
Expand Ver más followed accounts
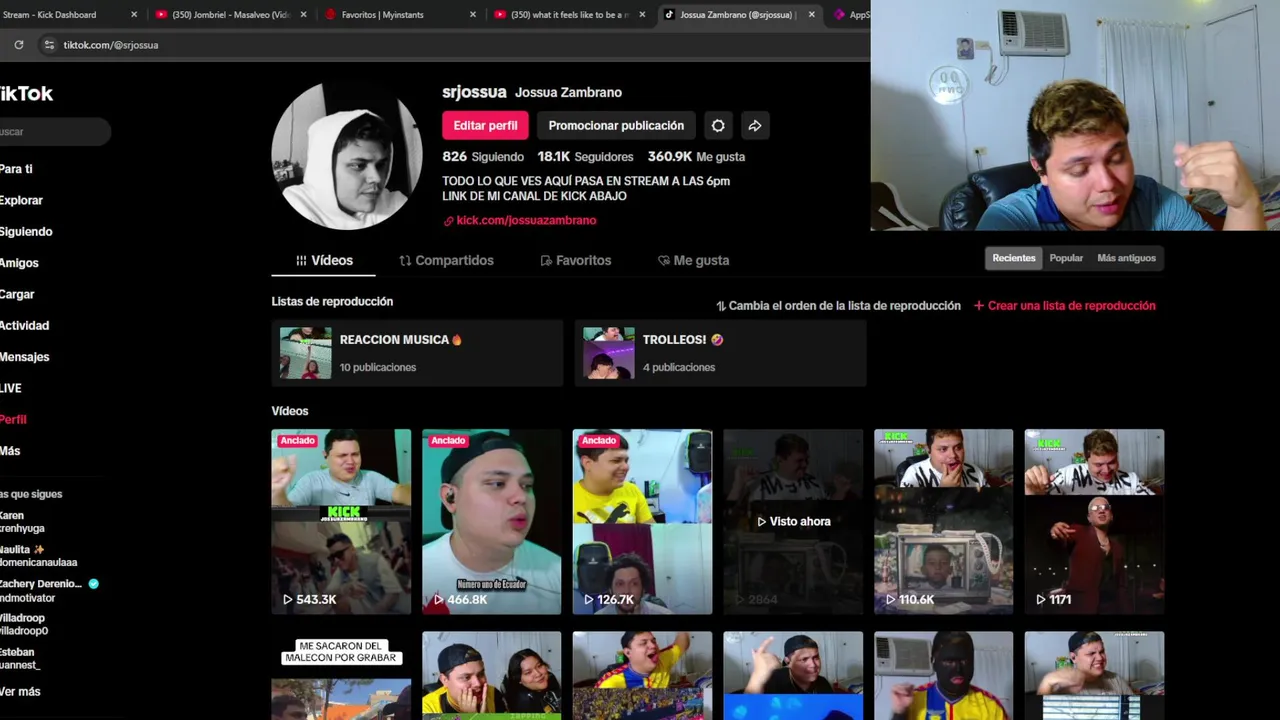20,692
